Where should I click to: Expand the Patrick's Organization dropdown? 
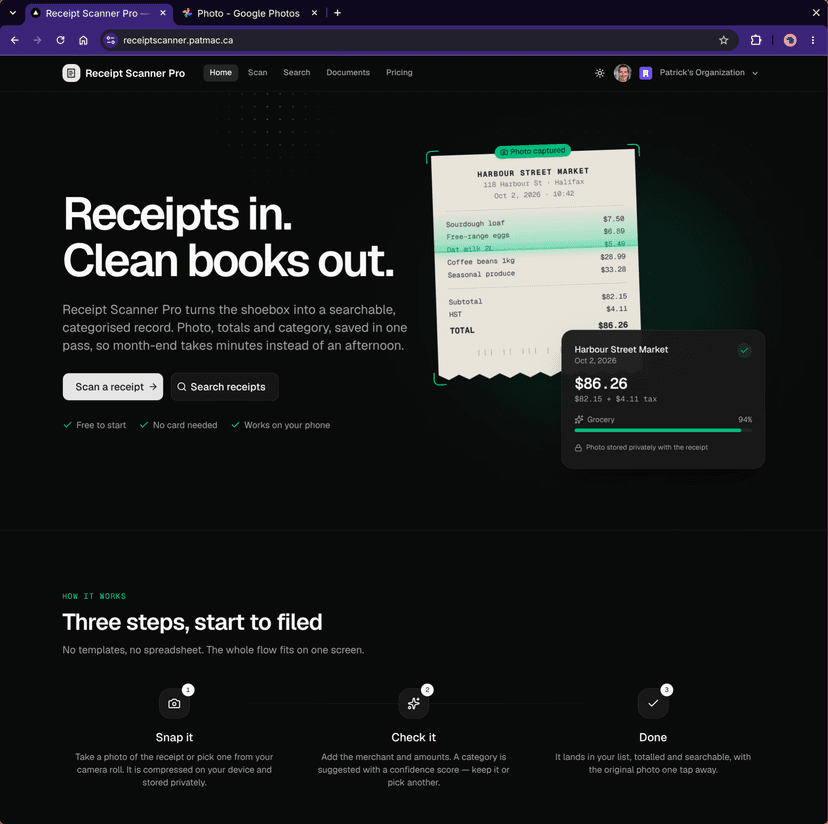point(708,73)
